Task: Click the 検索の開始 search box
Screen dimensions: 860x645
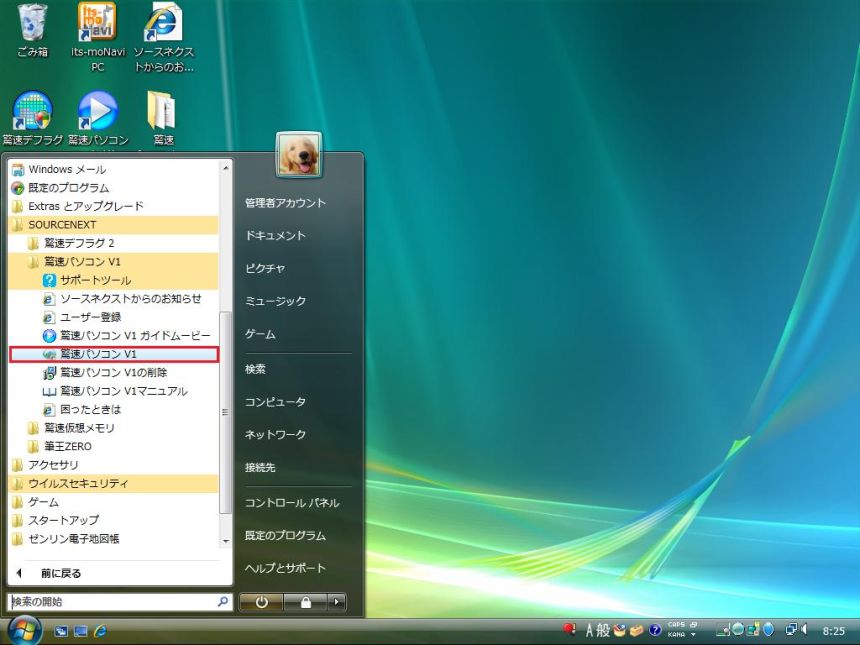Action: pos(120,602)
